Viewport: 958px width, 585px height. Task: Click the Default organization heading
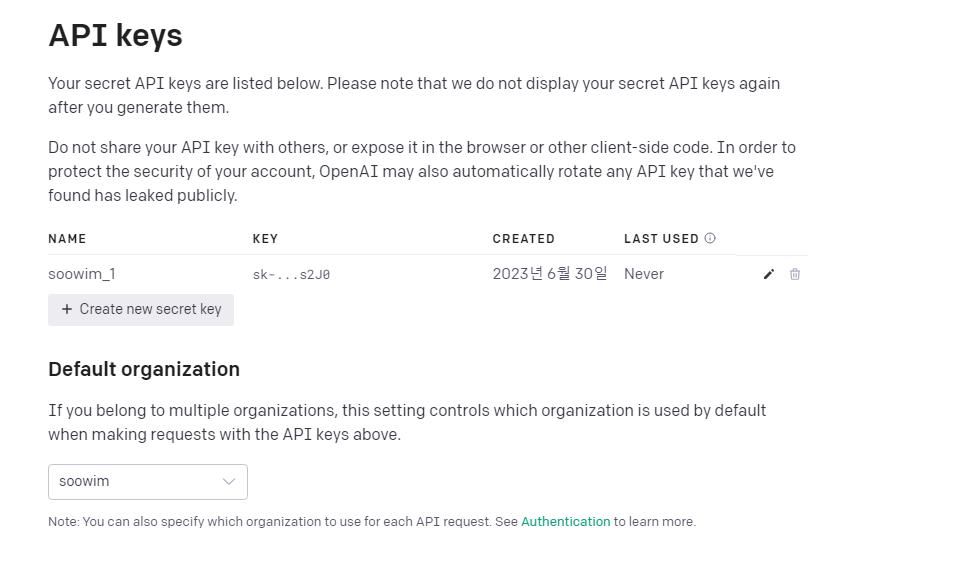click(144, 369)
